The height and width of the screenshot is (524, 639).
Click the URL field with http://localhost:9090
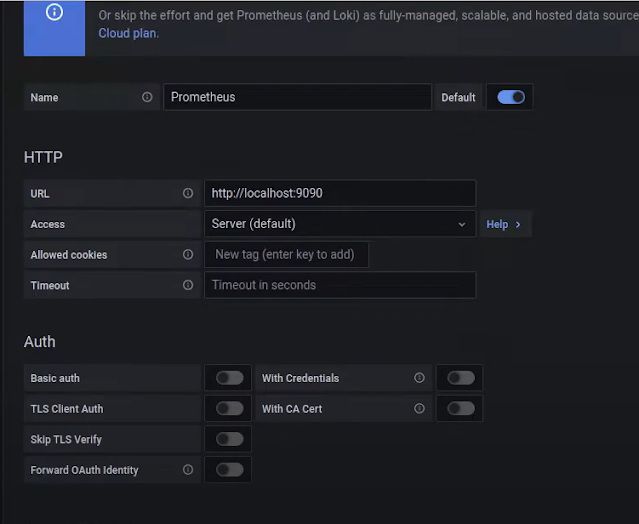tap(340, 193)
